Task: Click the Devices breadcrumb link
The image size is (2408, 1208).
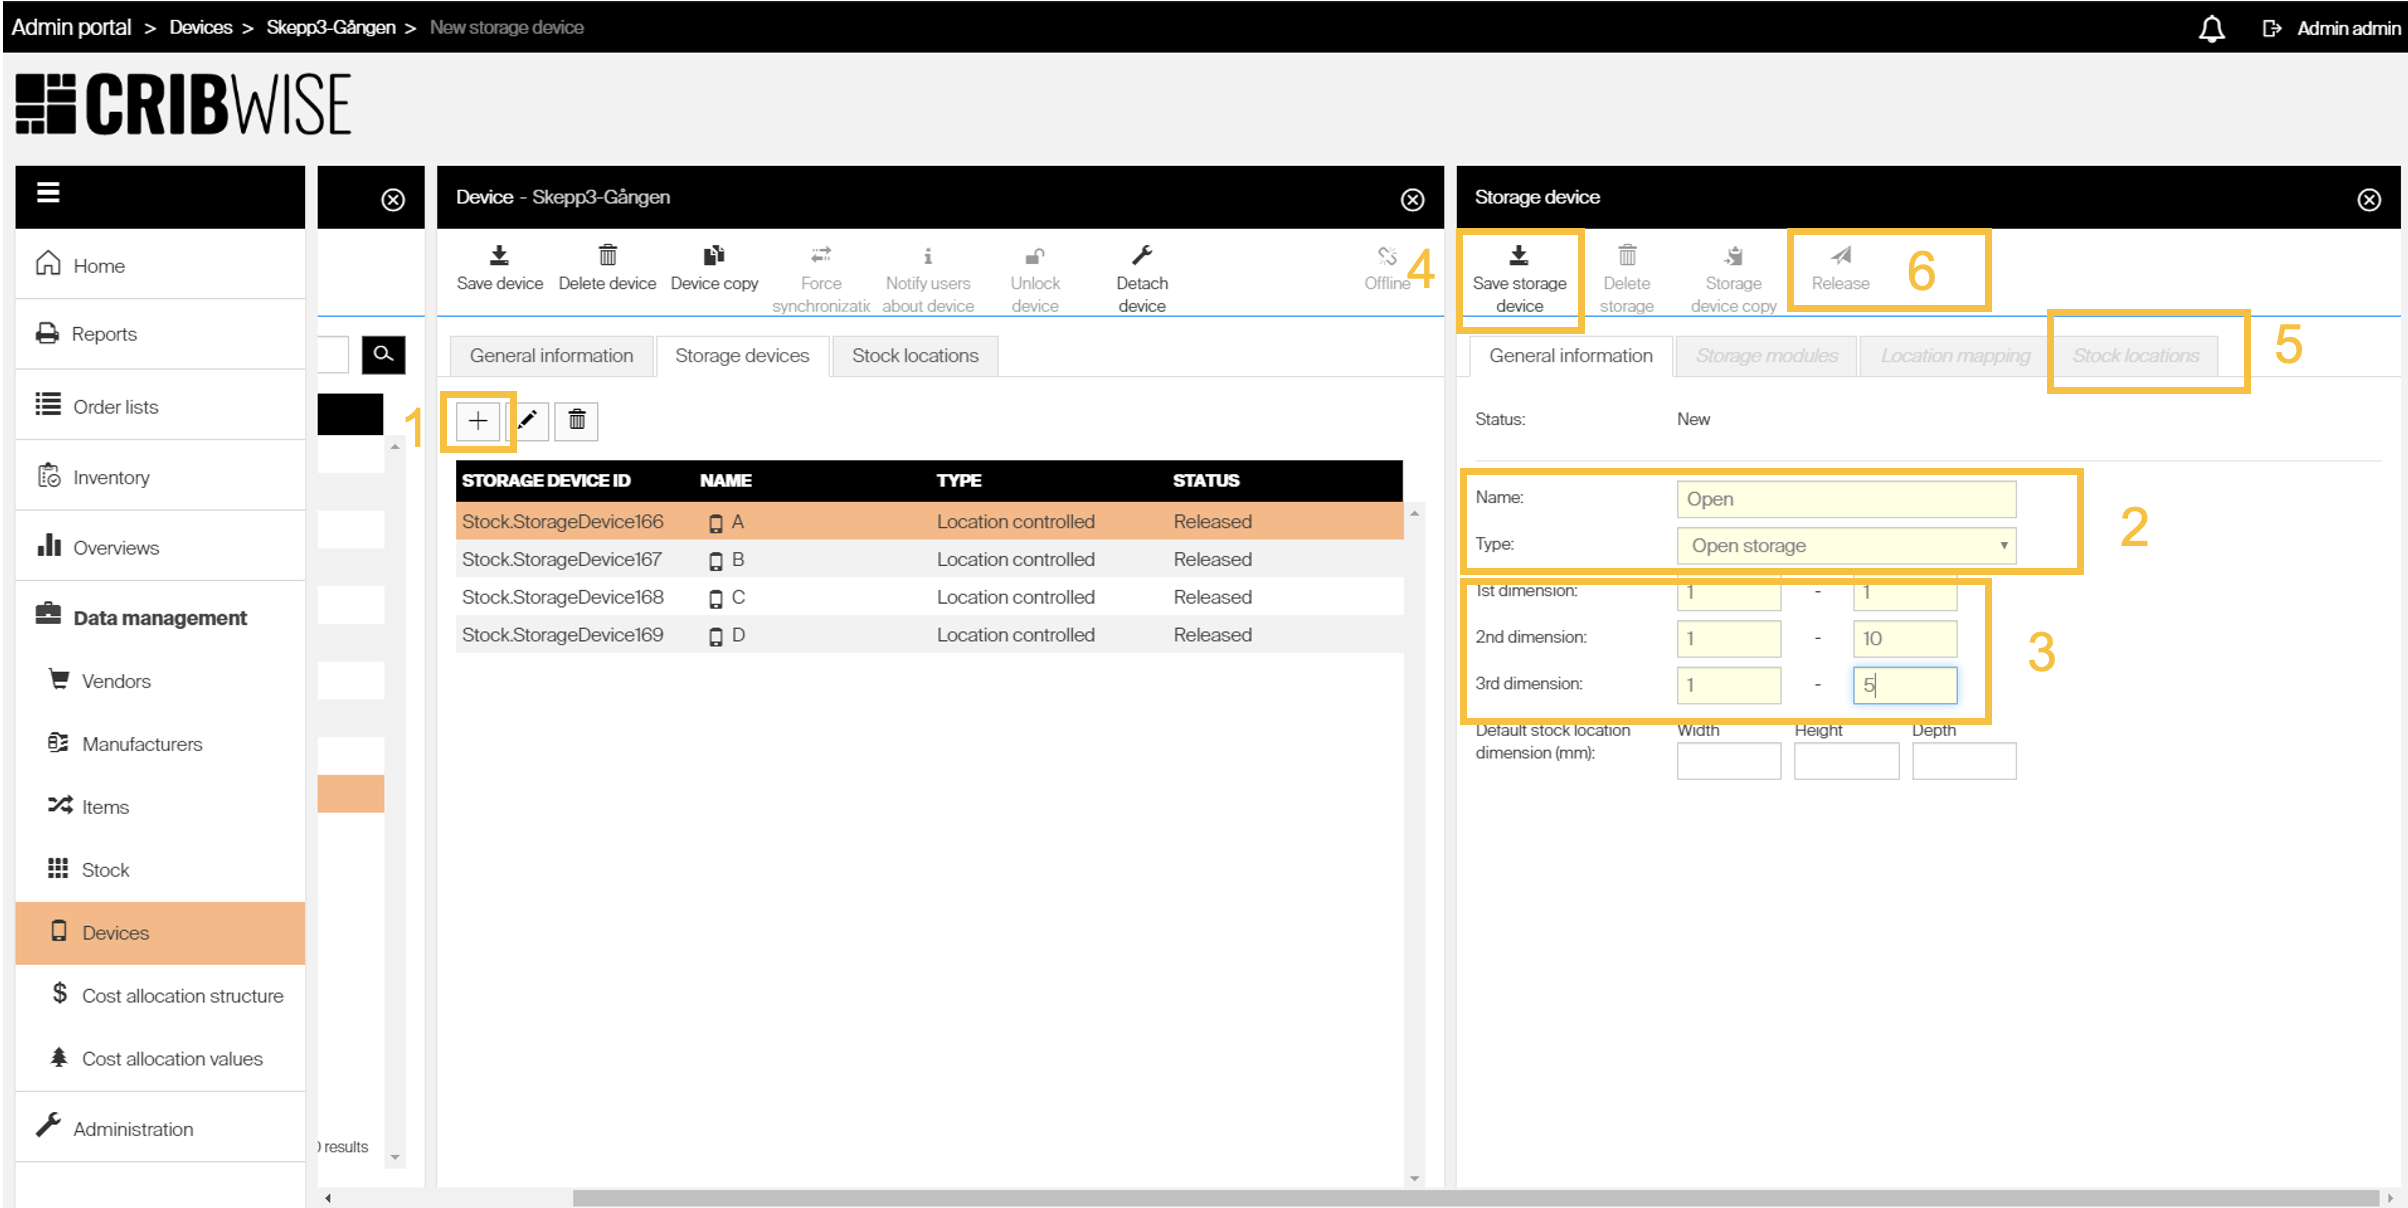Action: point(200,27)
